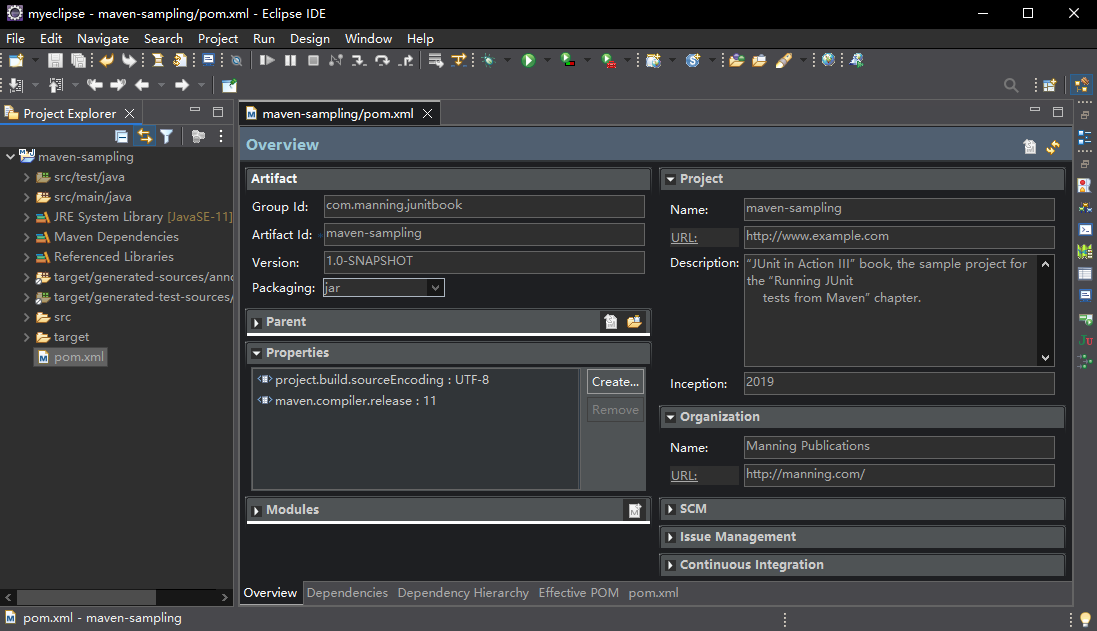Screen dimensions: 1097x631
Task: Expand the Parent section
Action: click(x=257, y=322)
